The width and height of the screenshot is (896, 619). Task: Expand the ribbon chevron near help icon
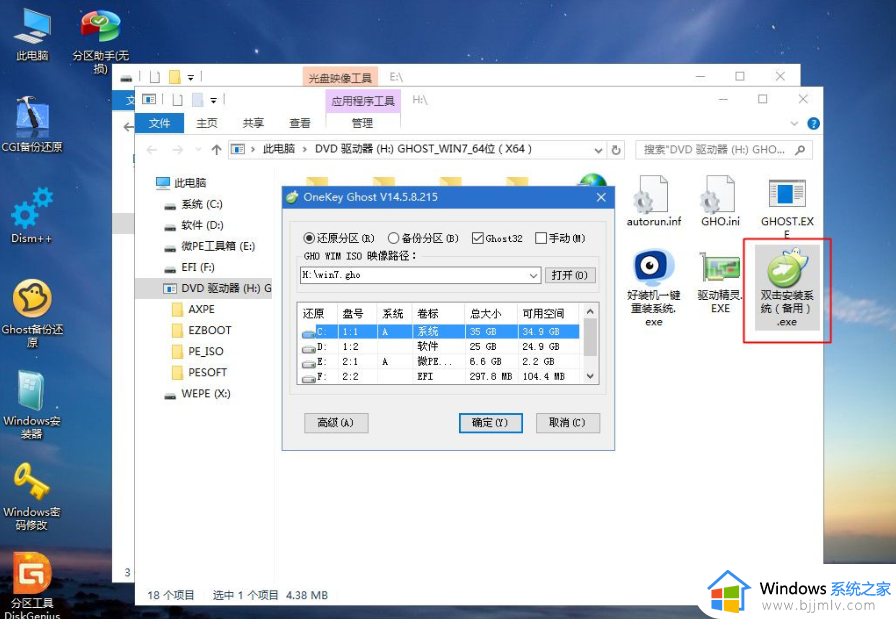point(794,123)
